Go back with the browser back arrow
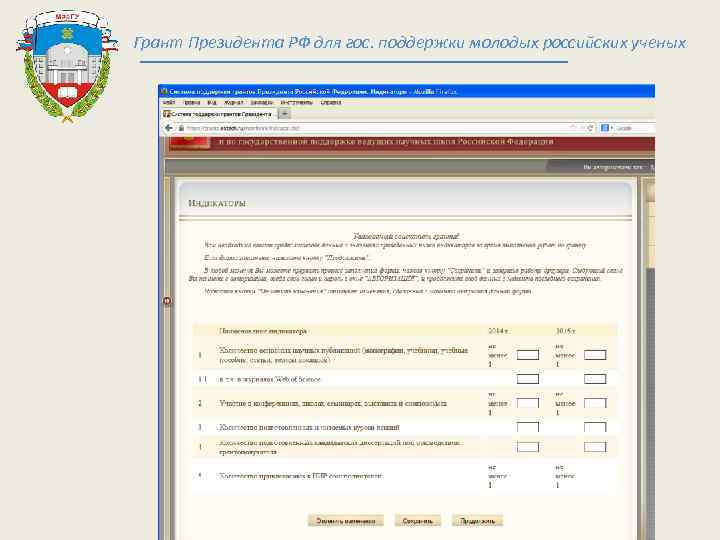Screen dimensions: 720x540 tap(169, 128)
